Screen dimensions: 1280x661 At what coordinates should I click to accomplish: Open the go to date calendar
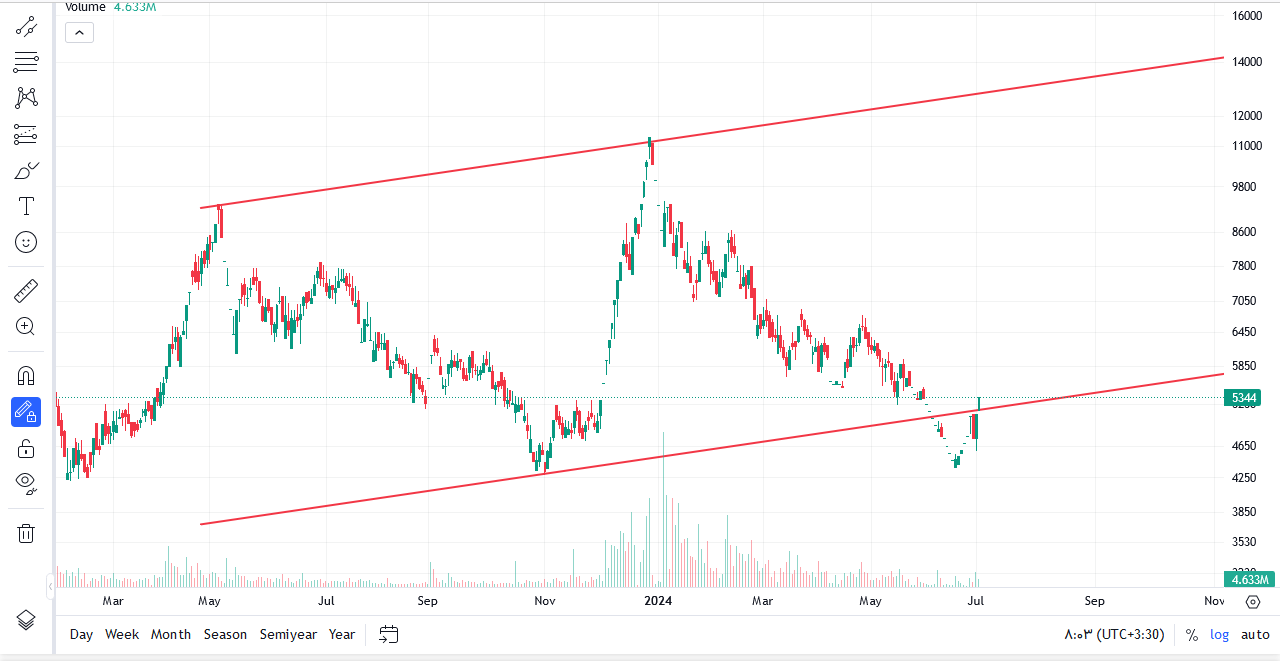pyautogui.click(x=389, y=634)
